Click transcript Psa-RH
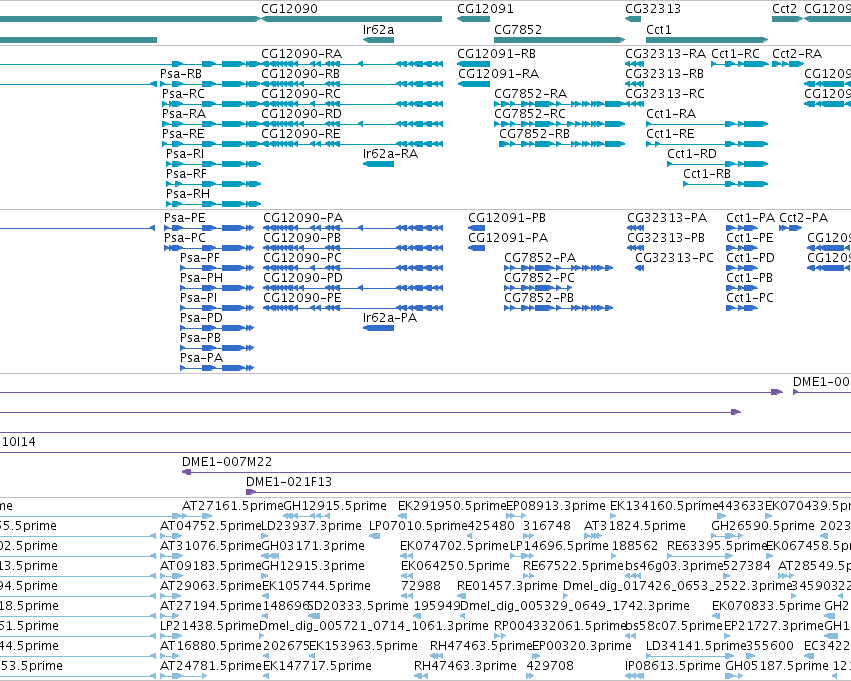851x681 pixels. point(188,194)
